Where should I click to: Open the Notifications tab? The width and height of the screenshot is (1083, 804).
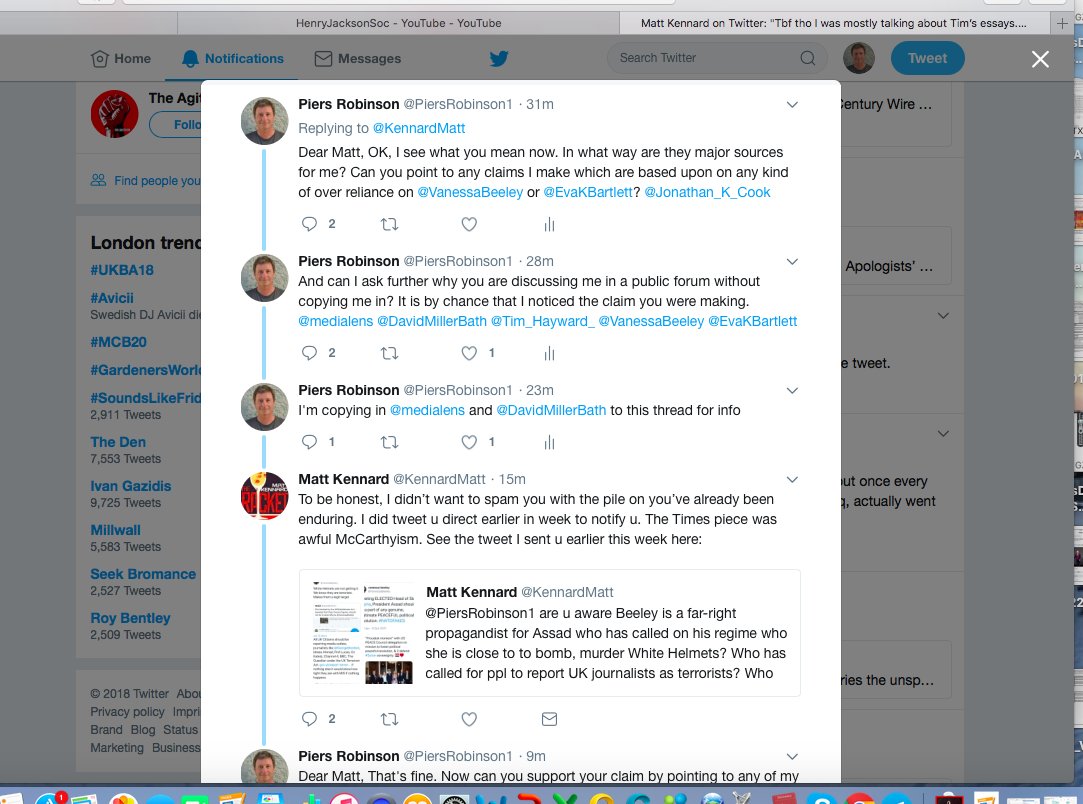[x=233, y=59]
